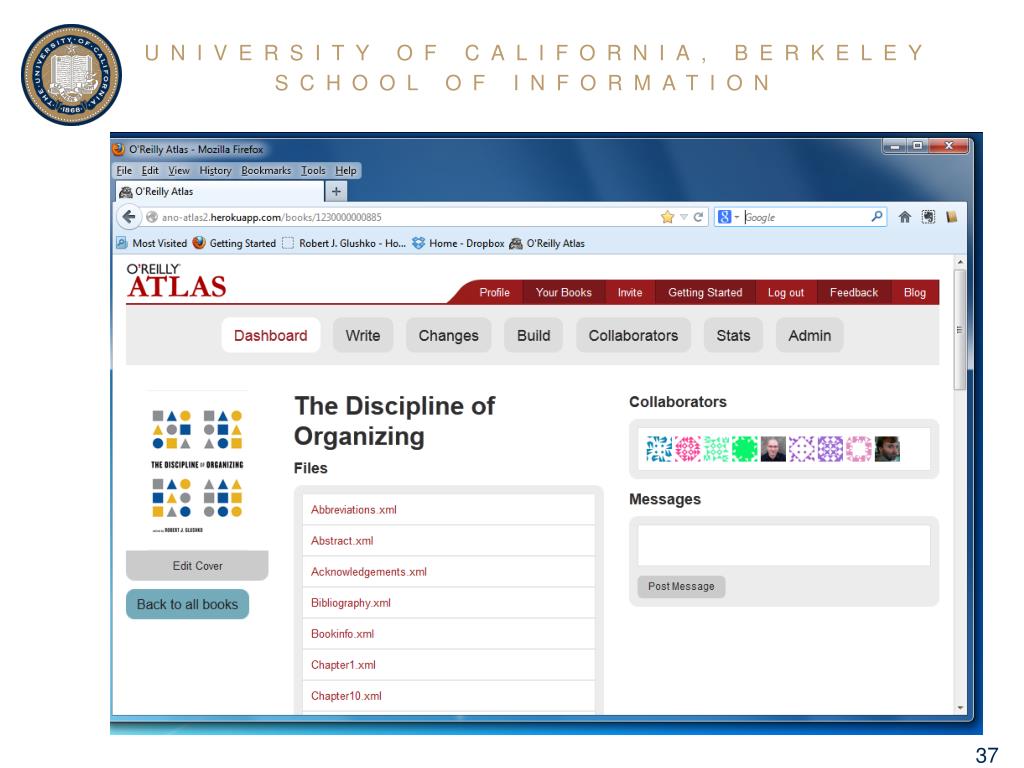Click the bright green collaborator avatar
This screenshot has height=768, width=1024.
[744, 449]
